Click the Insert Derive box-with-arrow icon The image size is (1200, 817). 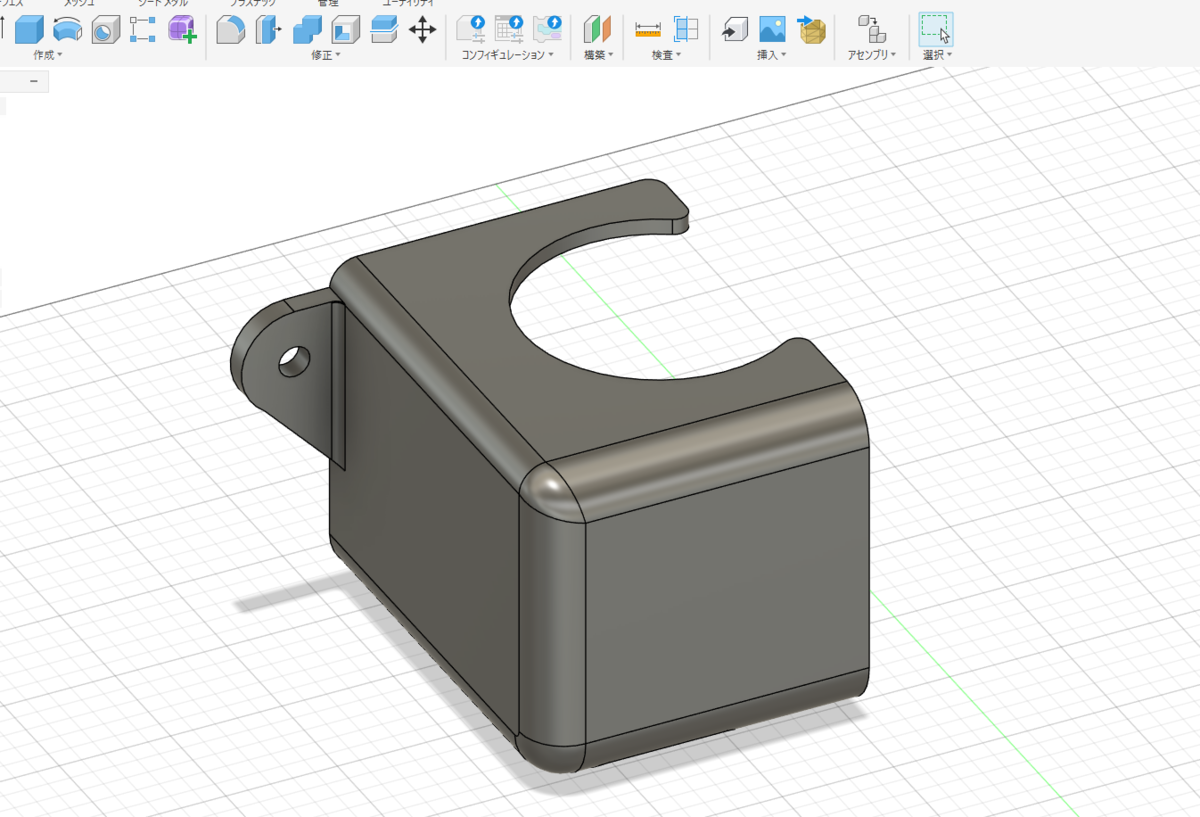pos(735,30)
